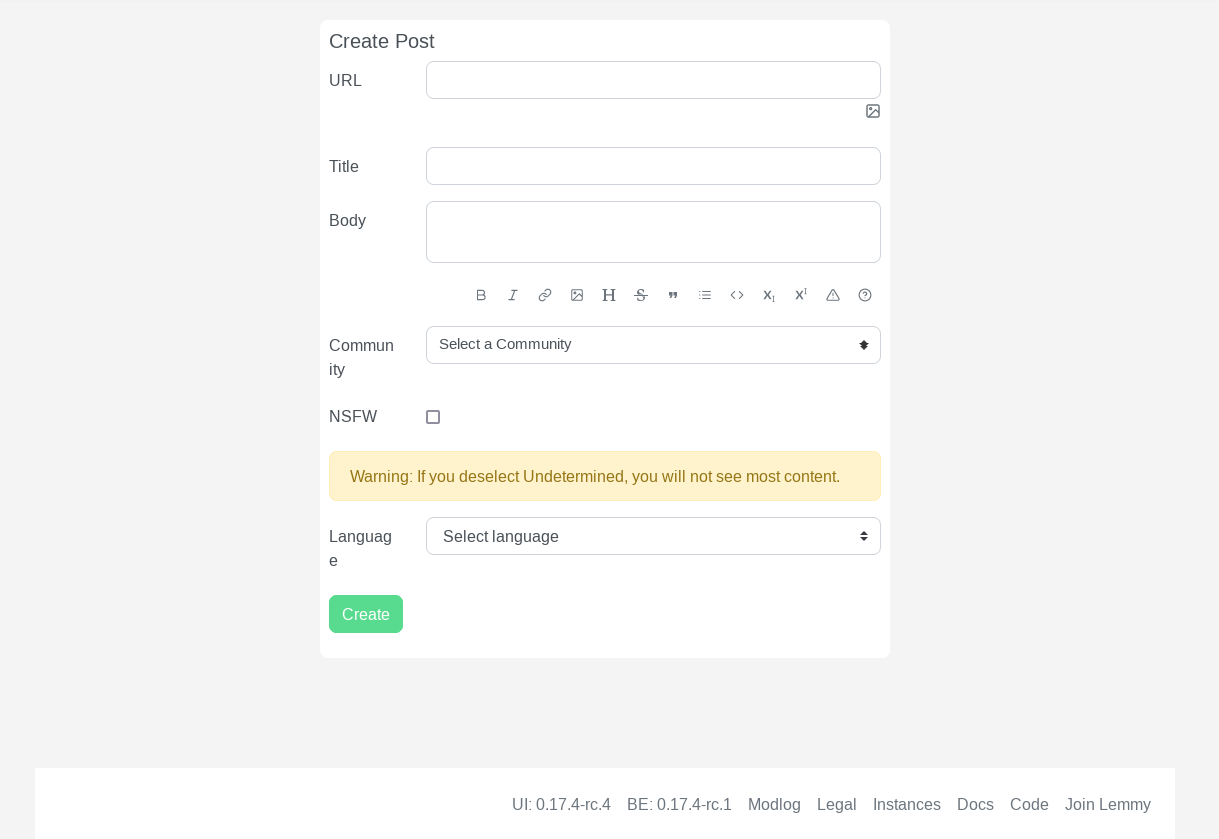Open the Modlog from the footer
The image size is (1219, 839).
click(774, 804)
